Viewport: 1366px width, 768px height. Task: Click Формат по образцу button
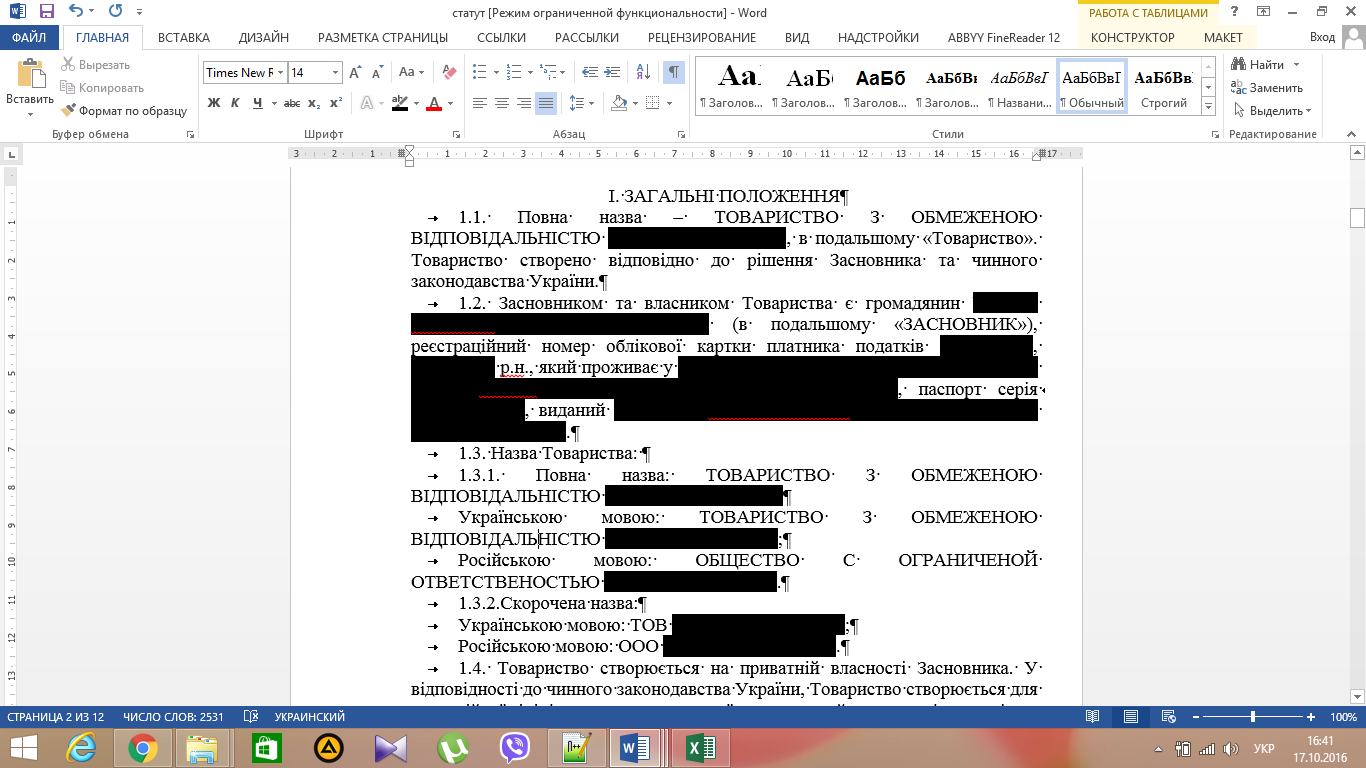point(124,111)
